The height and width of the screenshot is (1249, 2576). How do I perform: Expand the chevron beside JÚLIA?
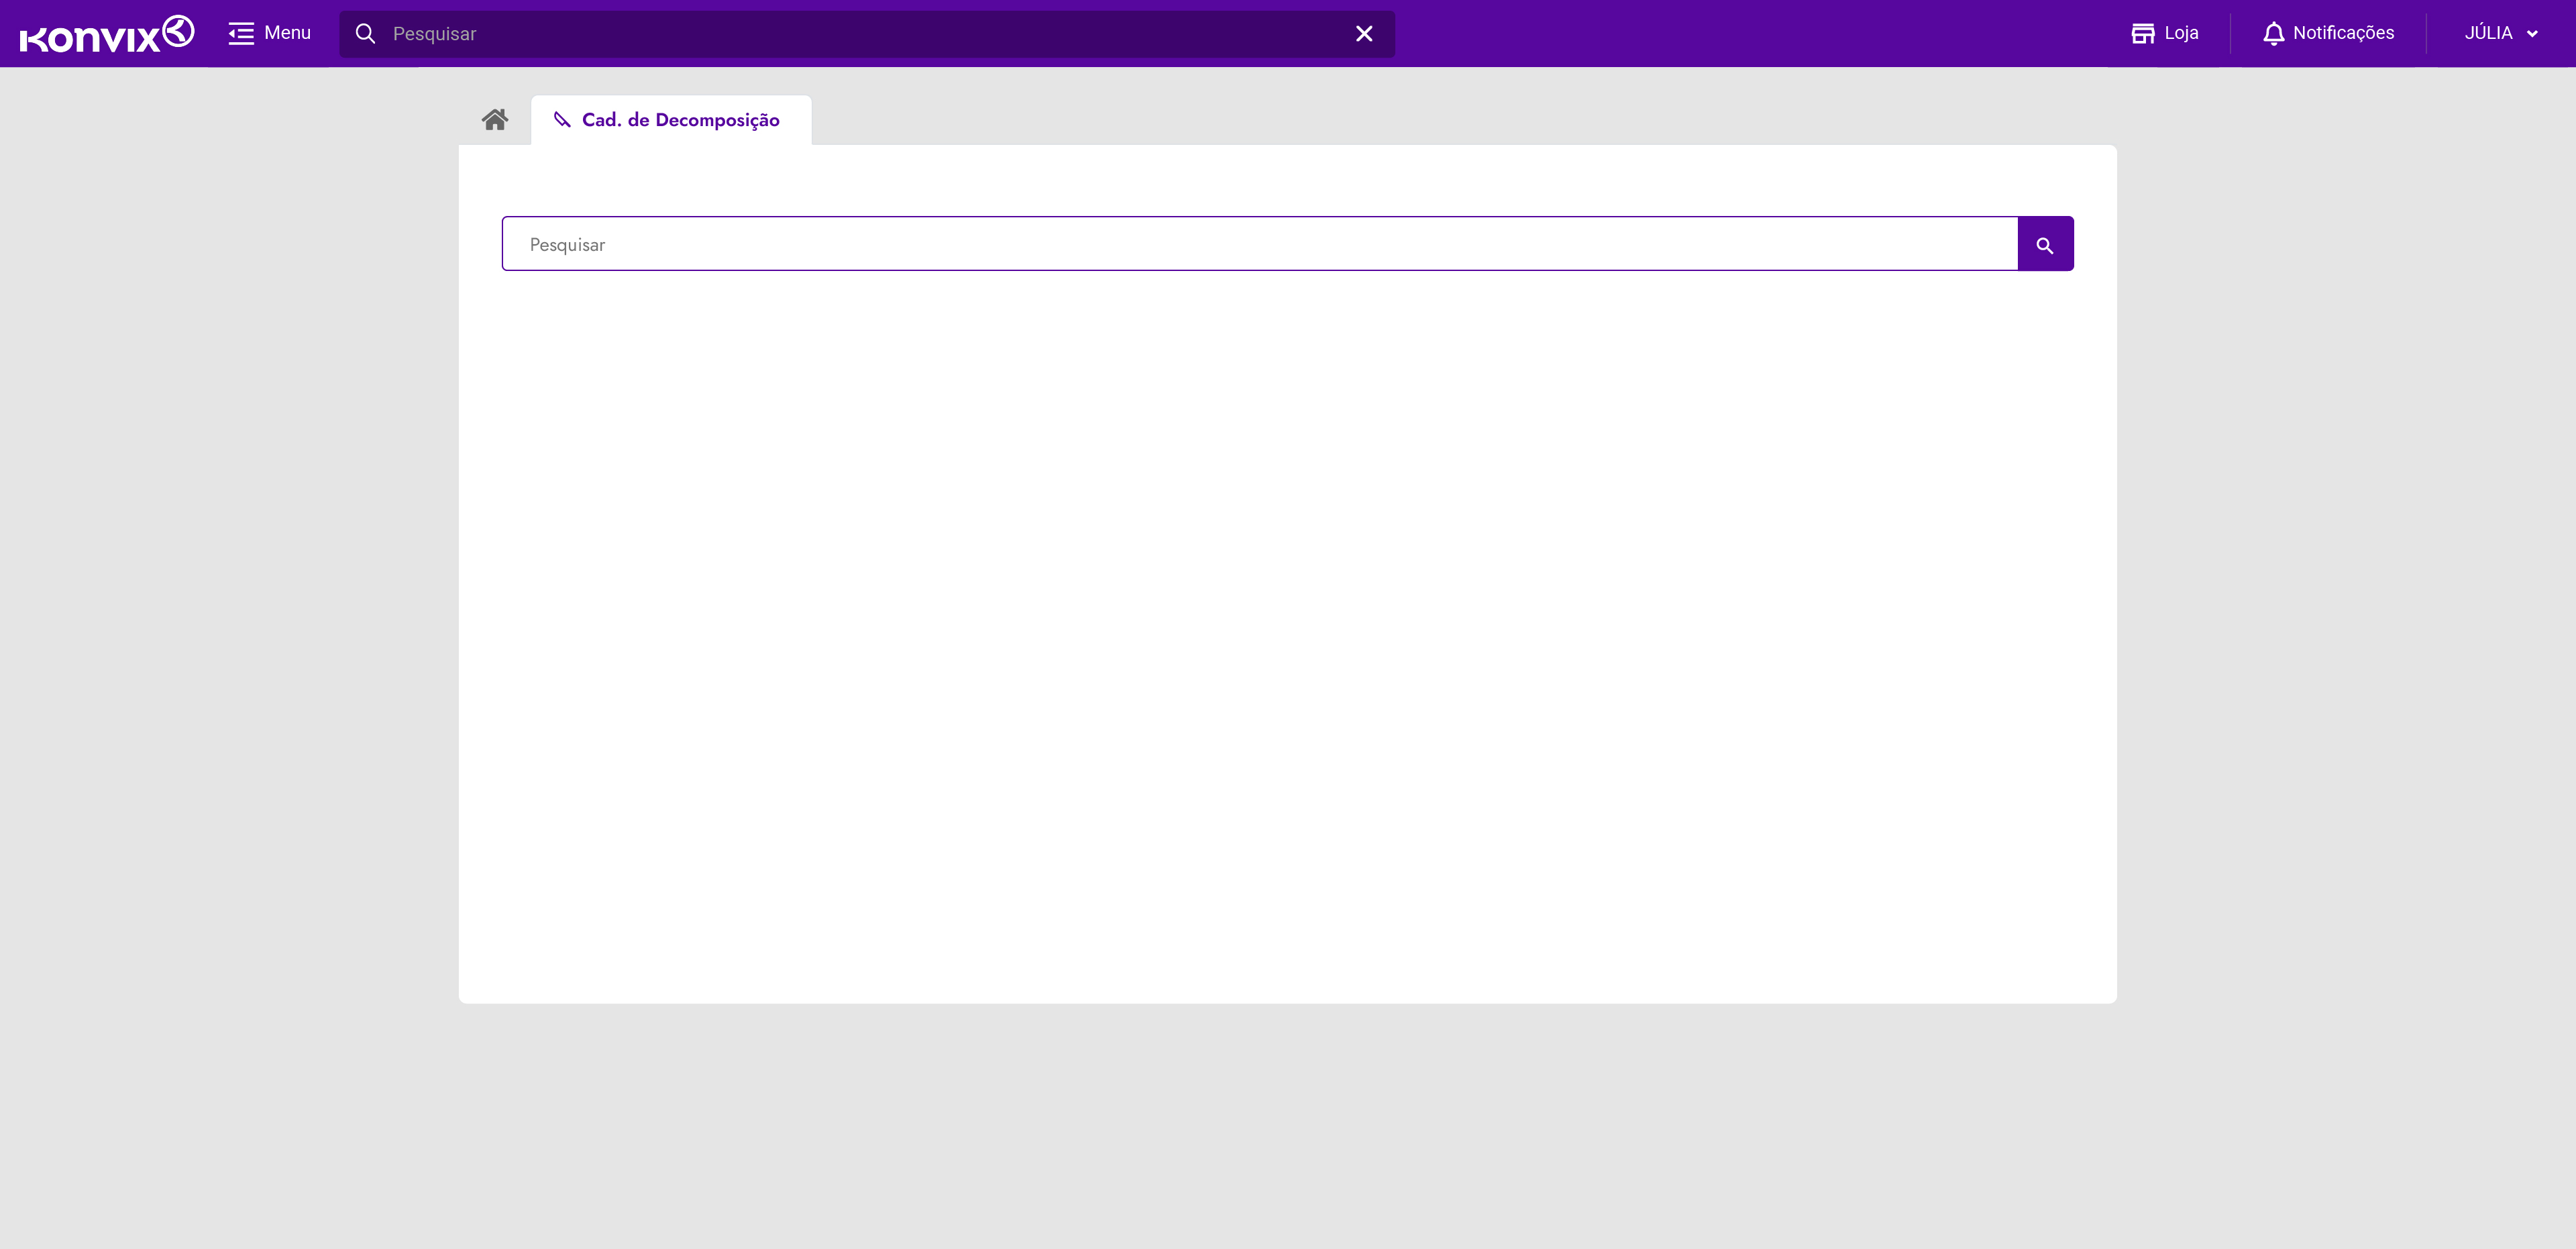point(2532,34)
